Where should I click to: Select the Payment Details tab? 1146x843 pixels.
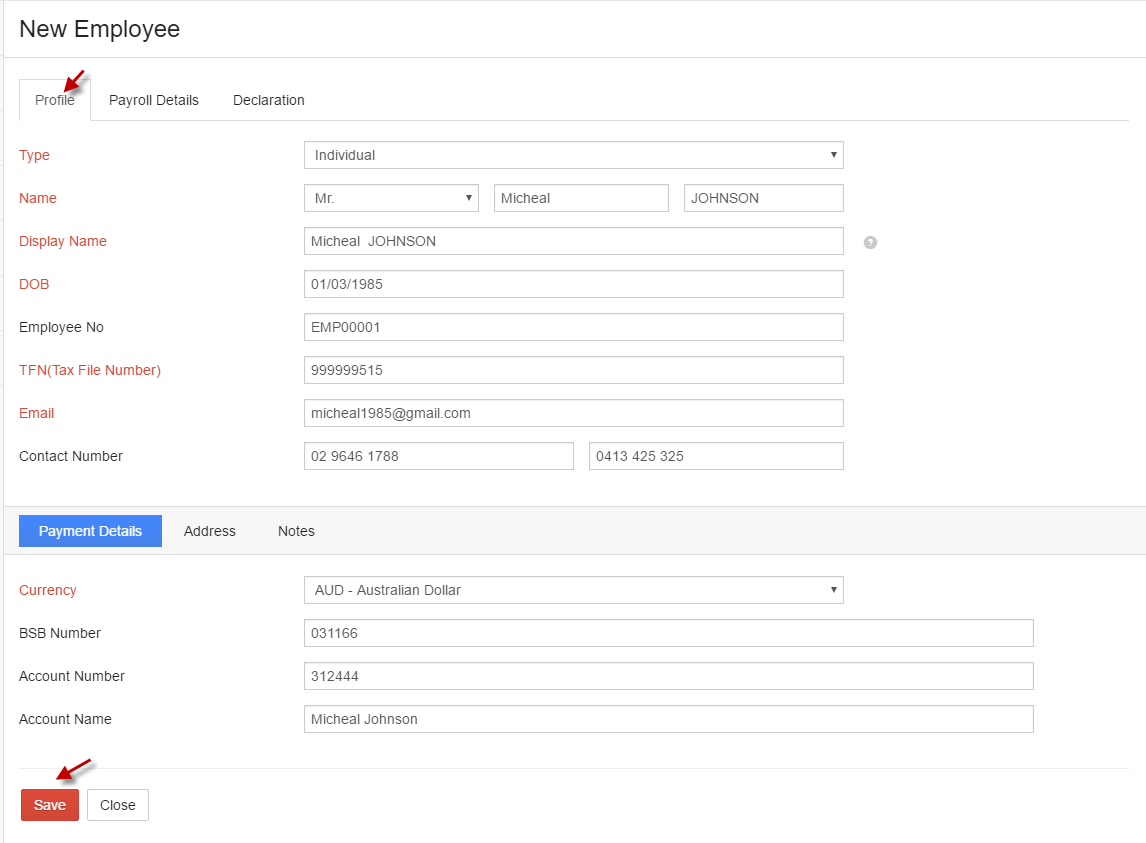tap(90, 531)
